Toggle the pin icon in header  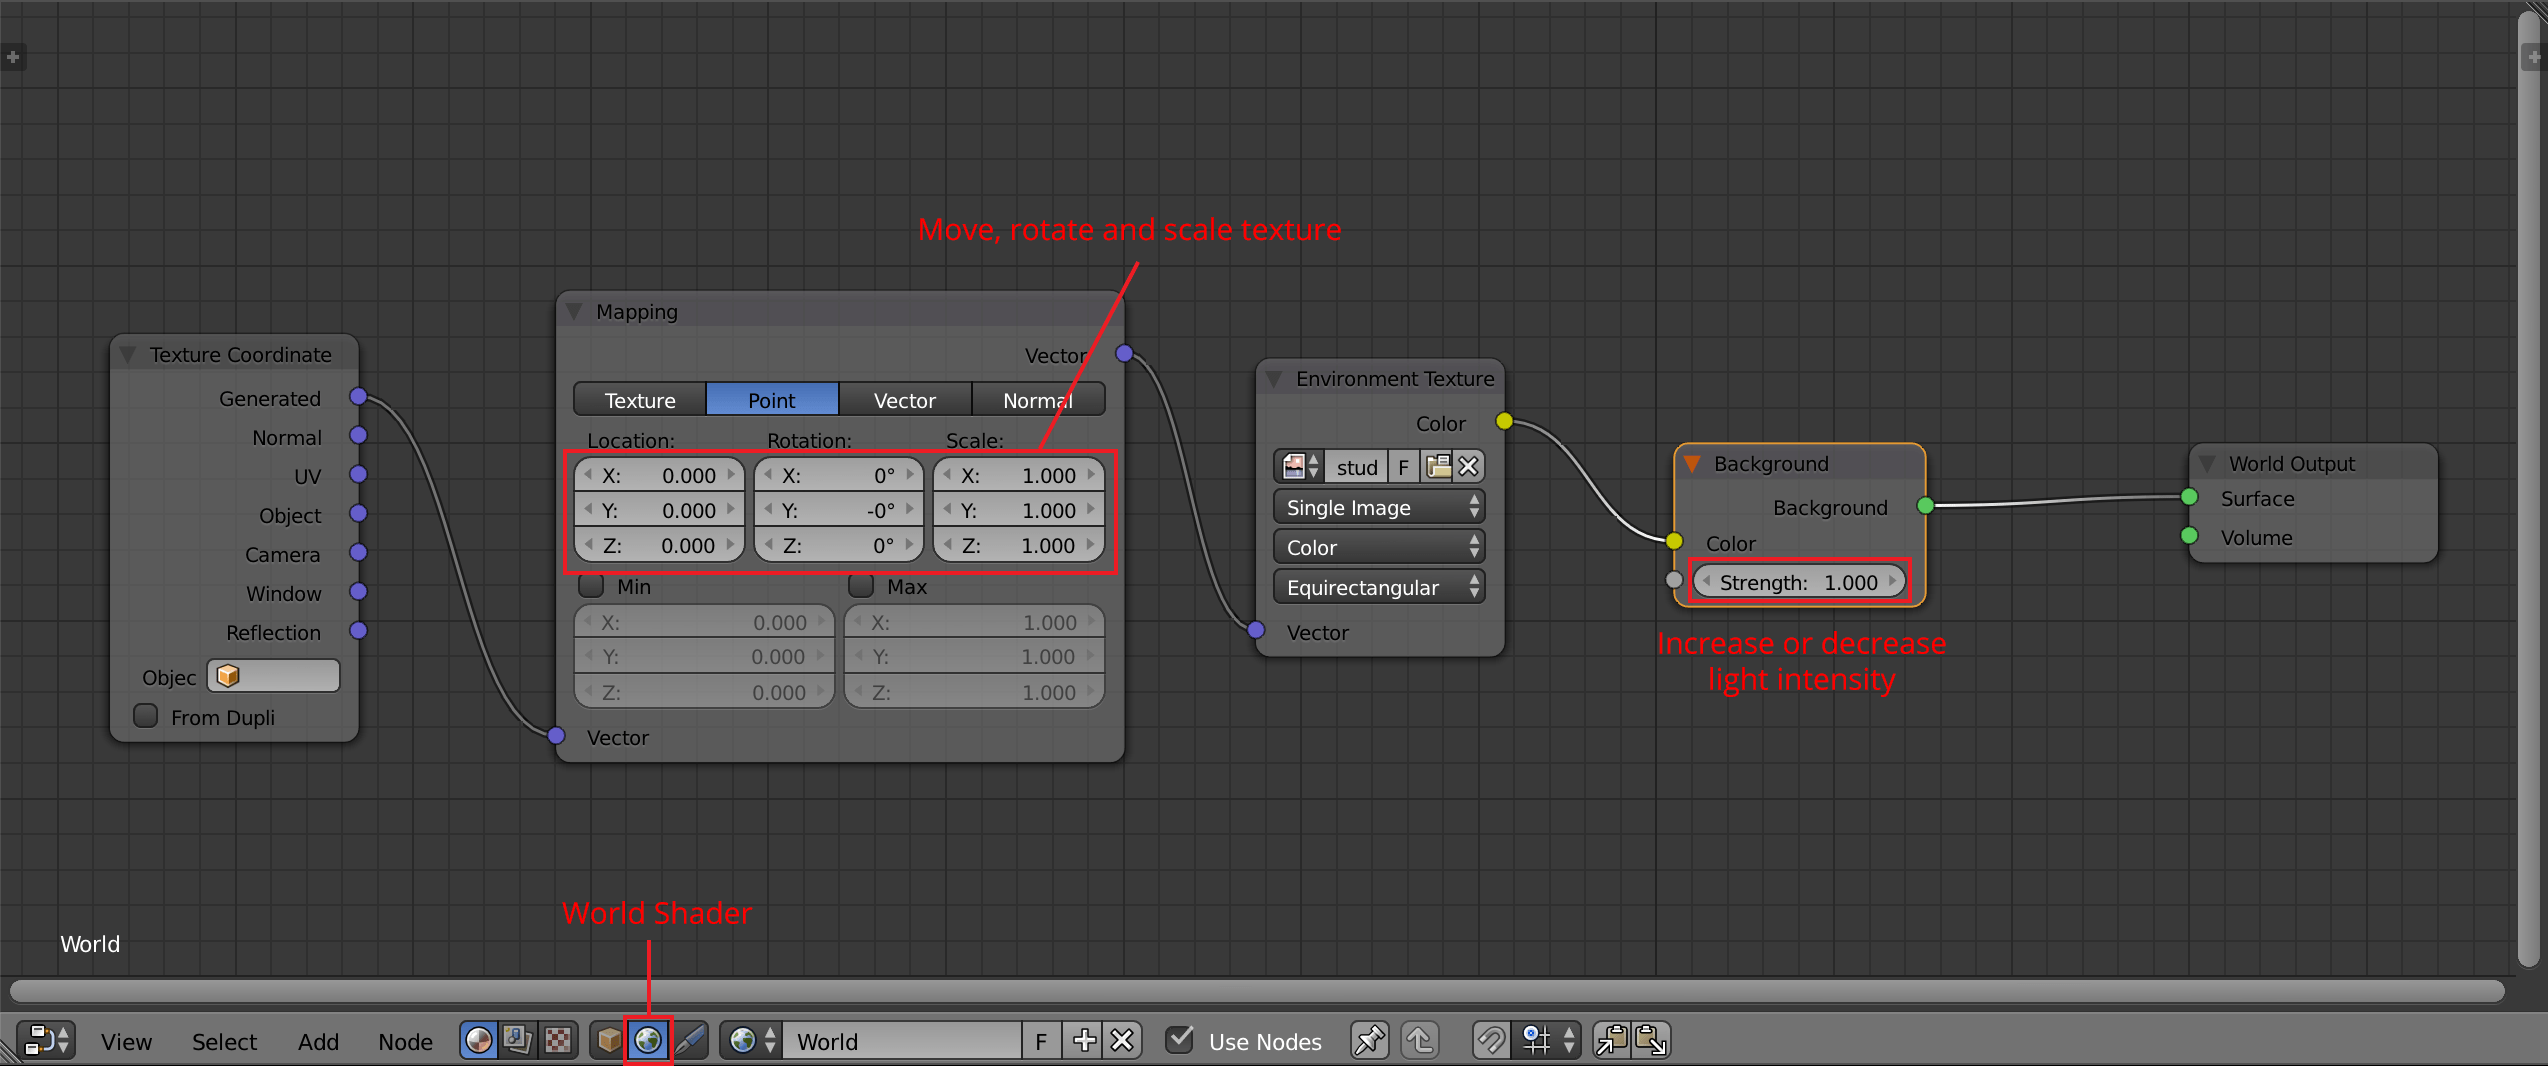point(1369,1040)
